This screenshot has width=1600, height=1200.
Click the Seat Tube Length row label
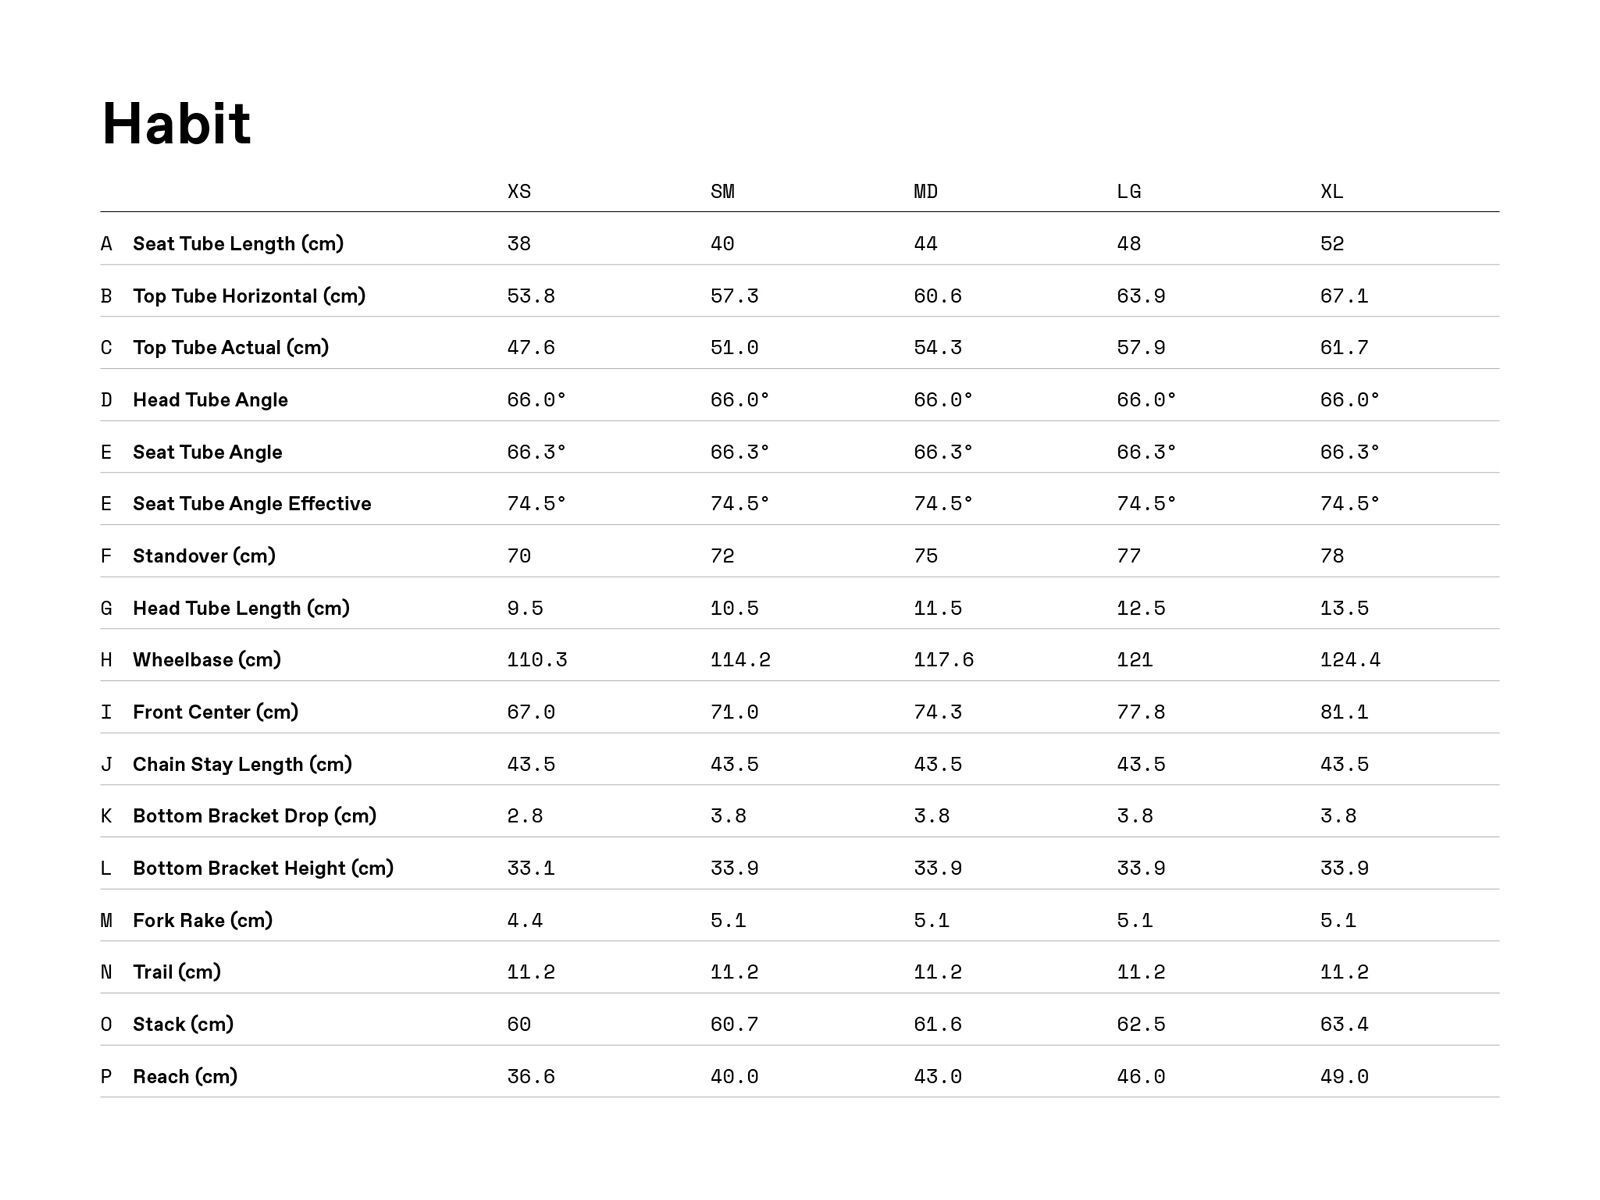point(238,244)
